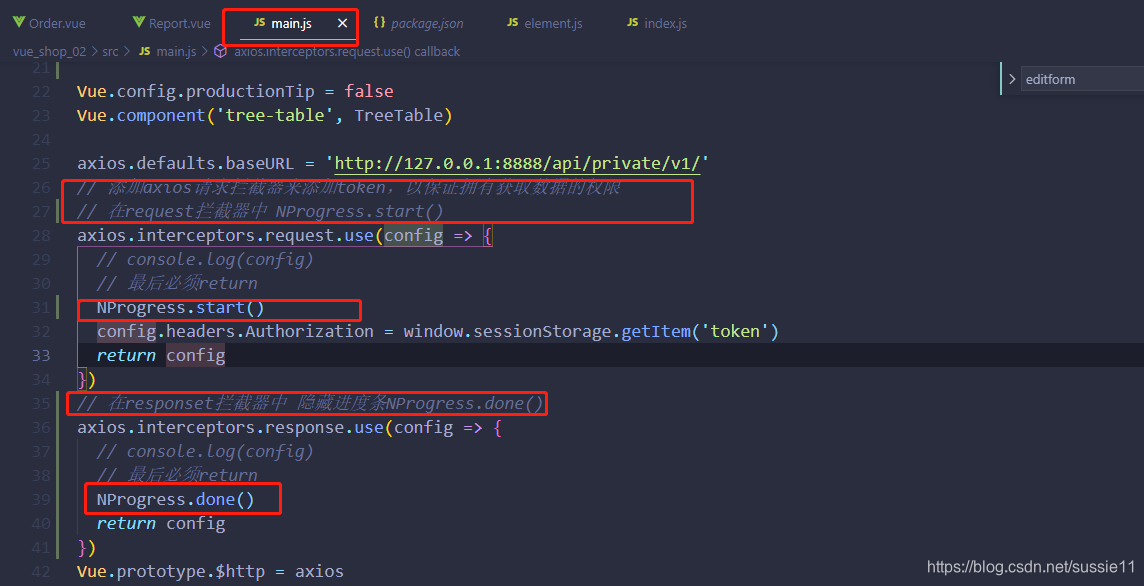The width and height of the screenshot is (1144, 586).
Task: Select axios.interceptors.request.use() callback breadcrumb
Action: pyautogui.click(x=347, y=51)
